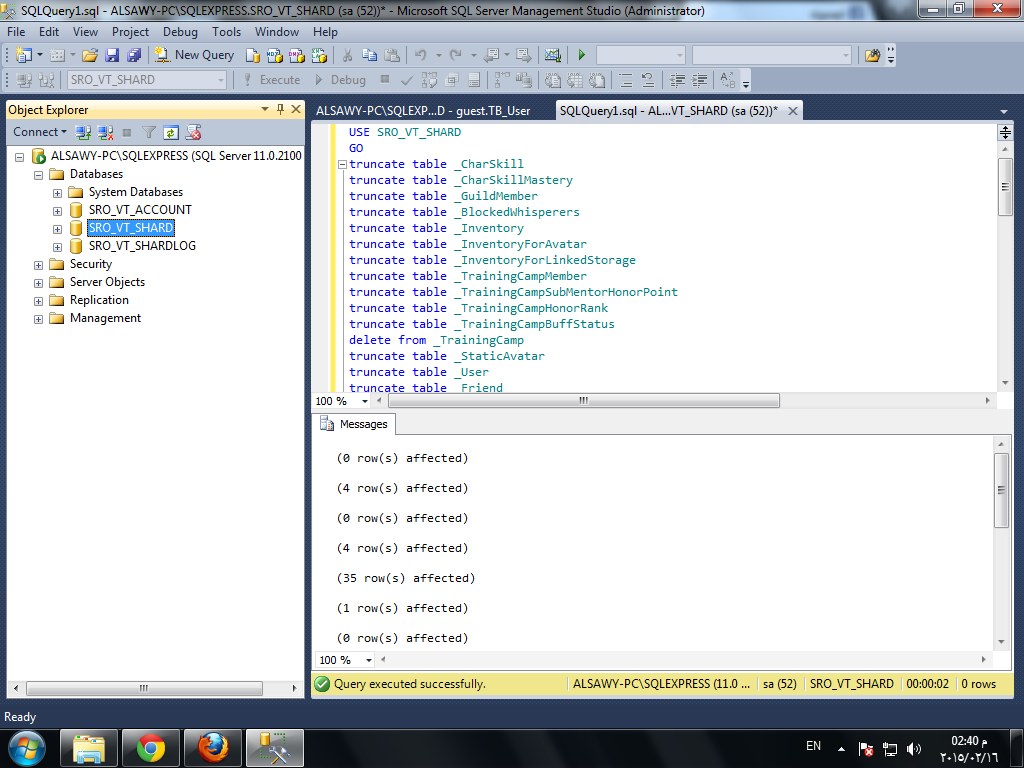
Task: Click the Save All icon
Action: 134,56
